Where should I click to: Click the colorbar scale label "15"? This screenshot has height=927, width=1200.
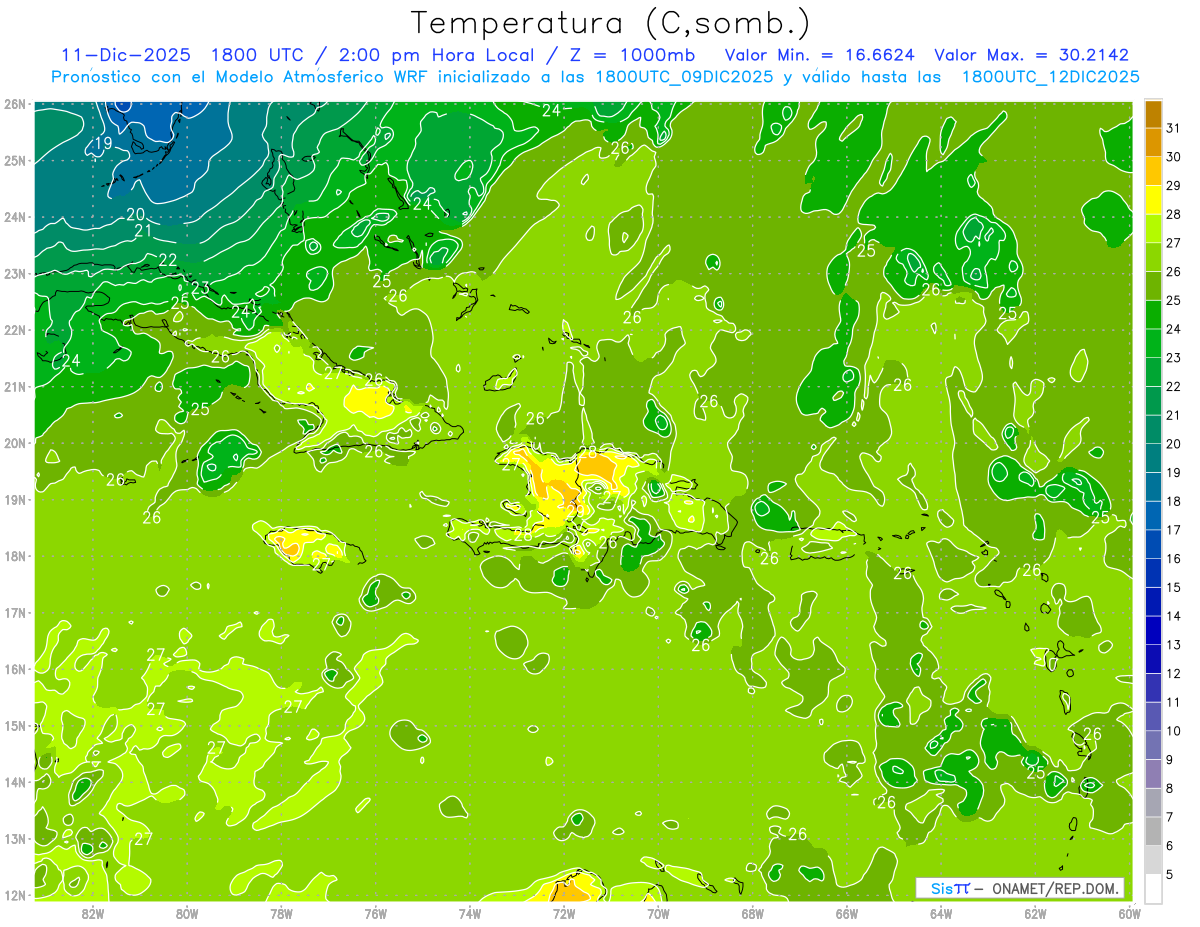pos(1174,587)
